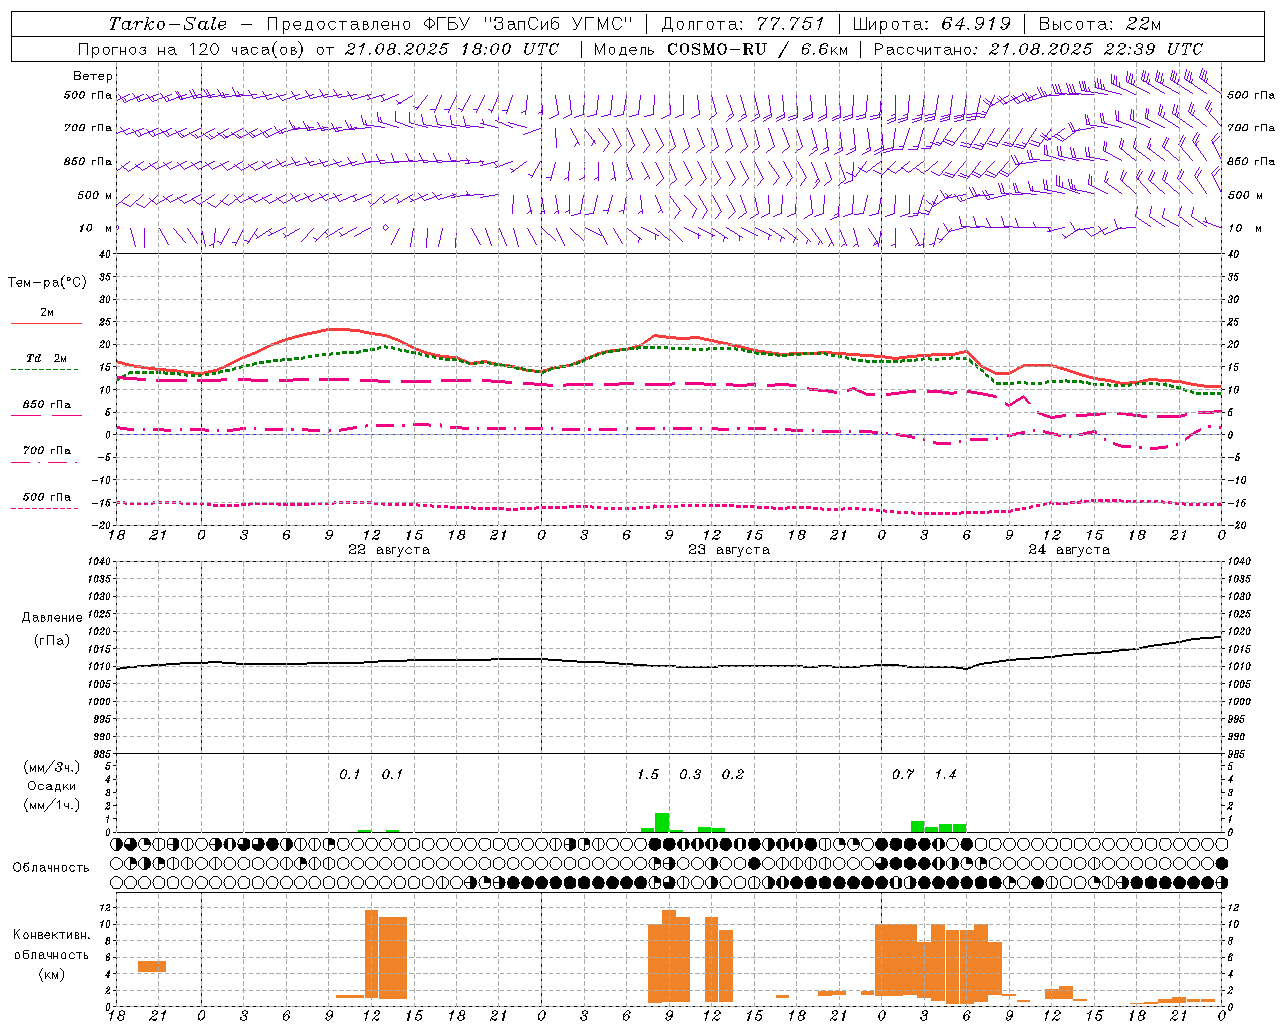Click the 1.5 precipitation amount value

click(648, 775)
